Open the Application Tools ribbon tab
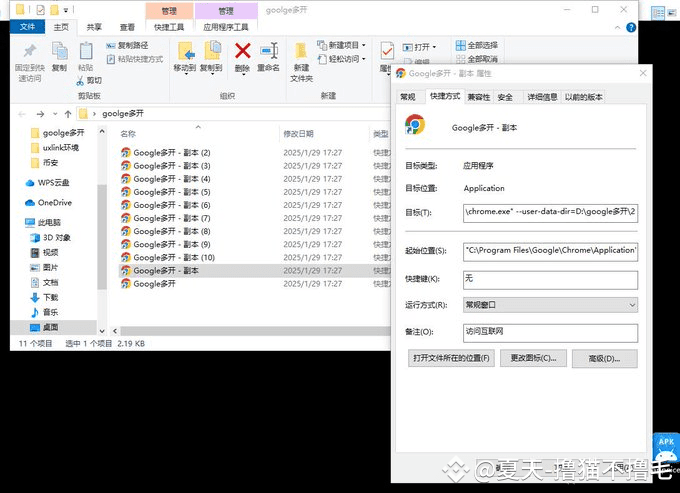This screenshot has width=680, height=493. [226, 27]
